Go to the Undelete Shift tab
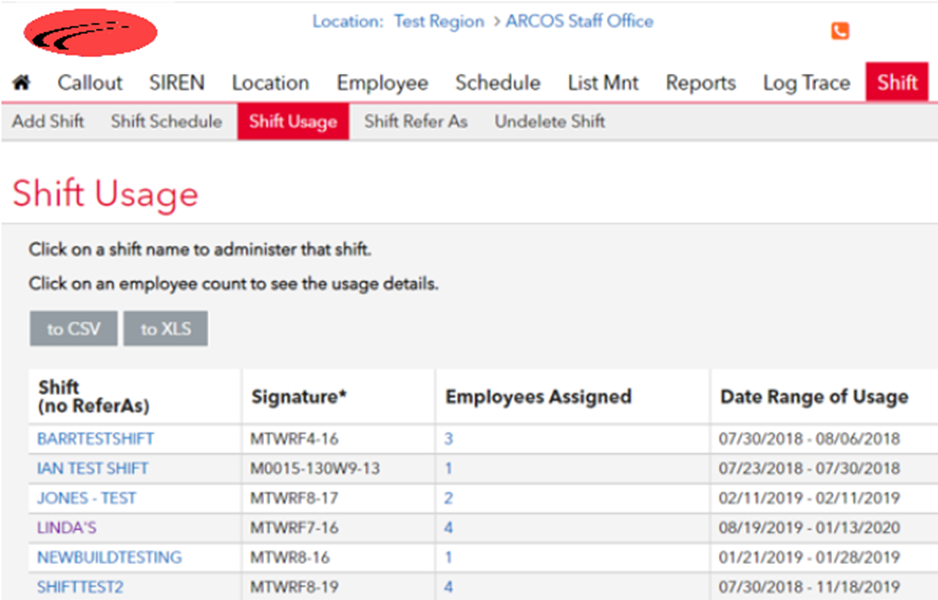 click(550, 121)
